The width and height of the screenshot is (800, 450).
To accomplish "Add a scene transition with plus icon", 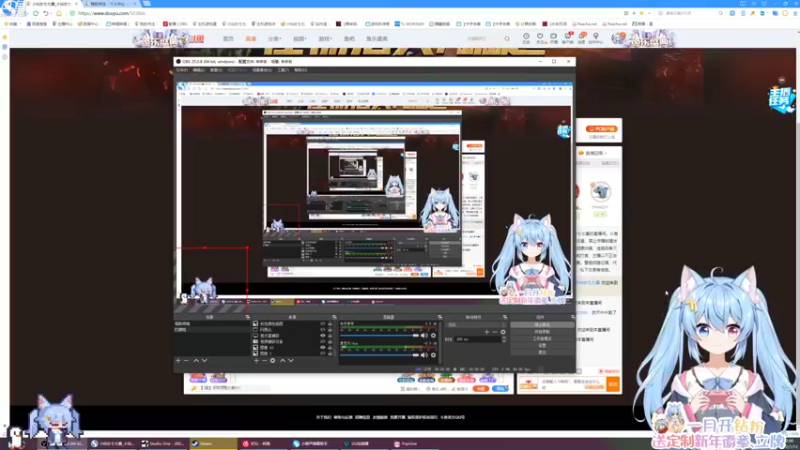I will point(487,332).
